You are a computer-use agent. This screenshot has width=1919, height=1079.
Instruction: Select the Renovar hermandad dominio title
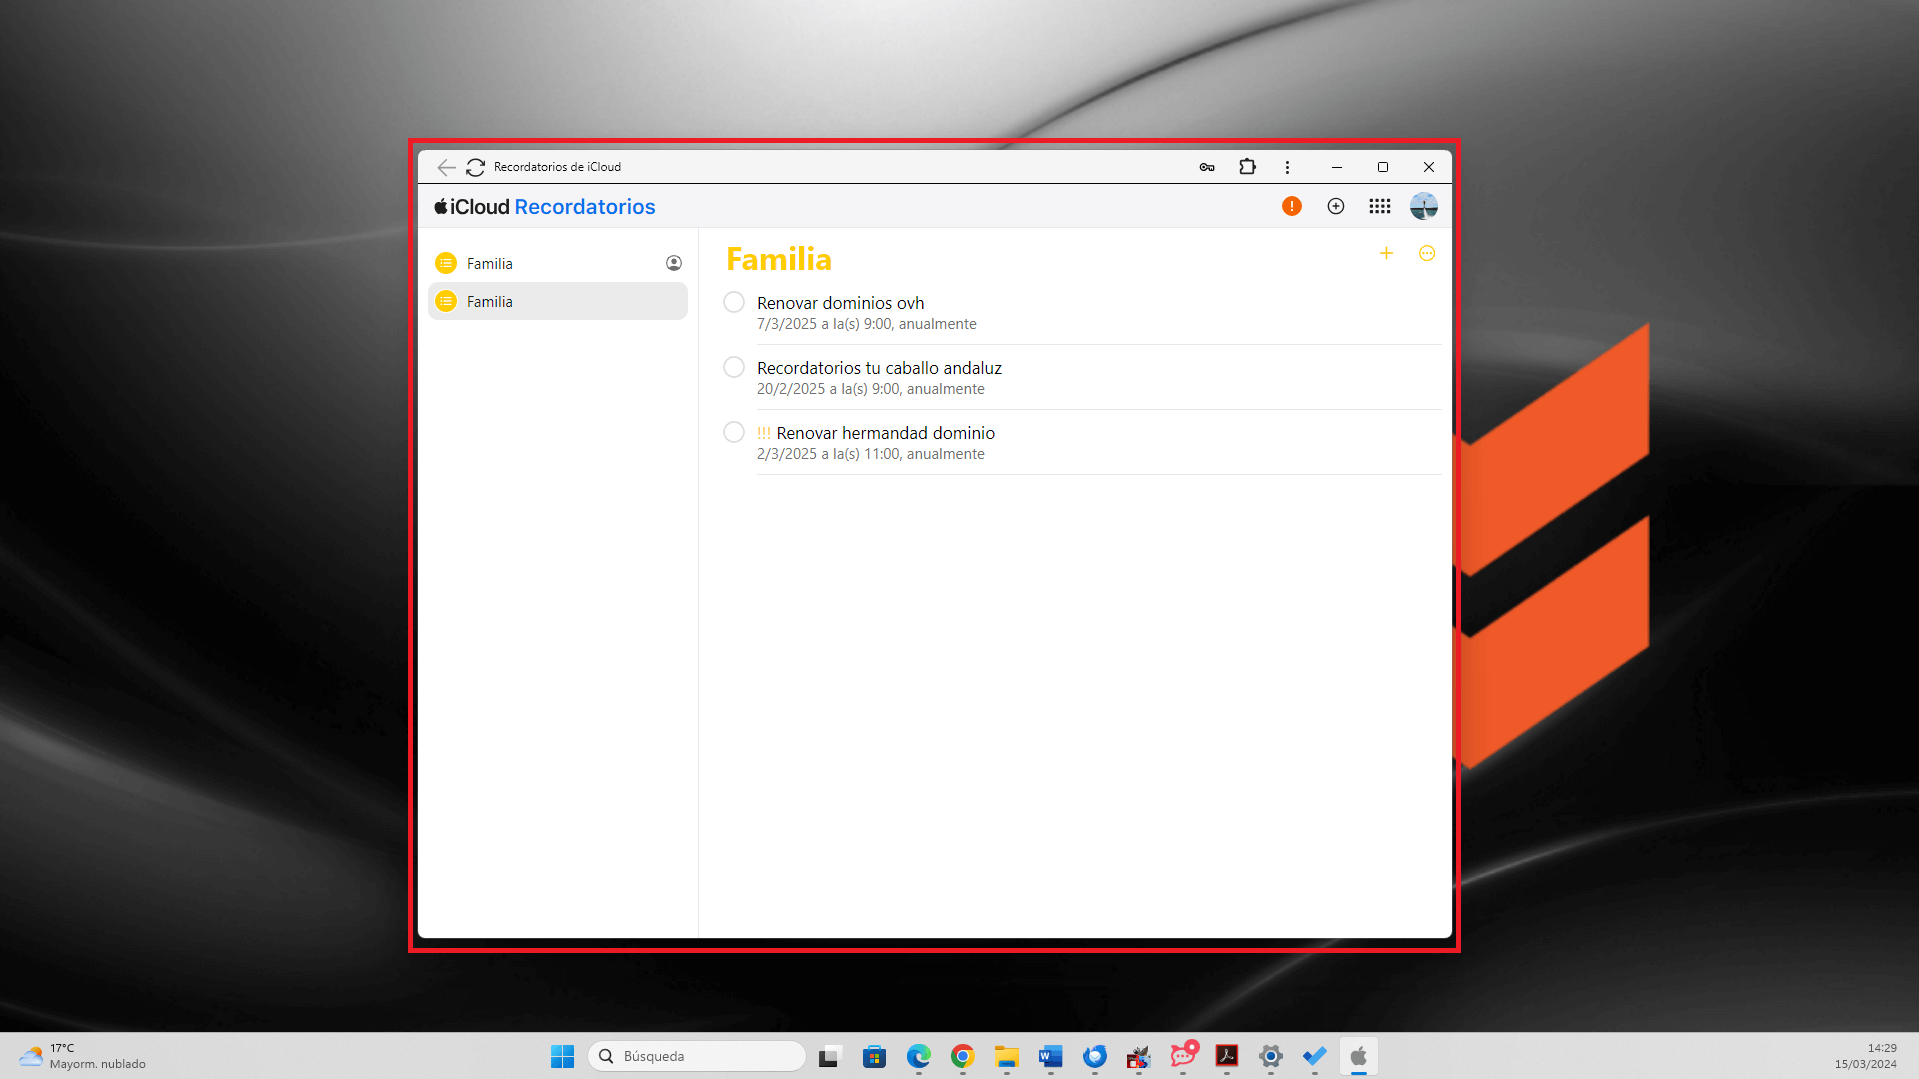(885, 433)
